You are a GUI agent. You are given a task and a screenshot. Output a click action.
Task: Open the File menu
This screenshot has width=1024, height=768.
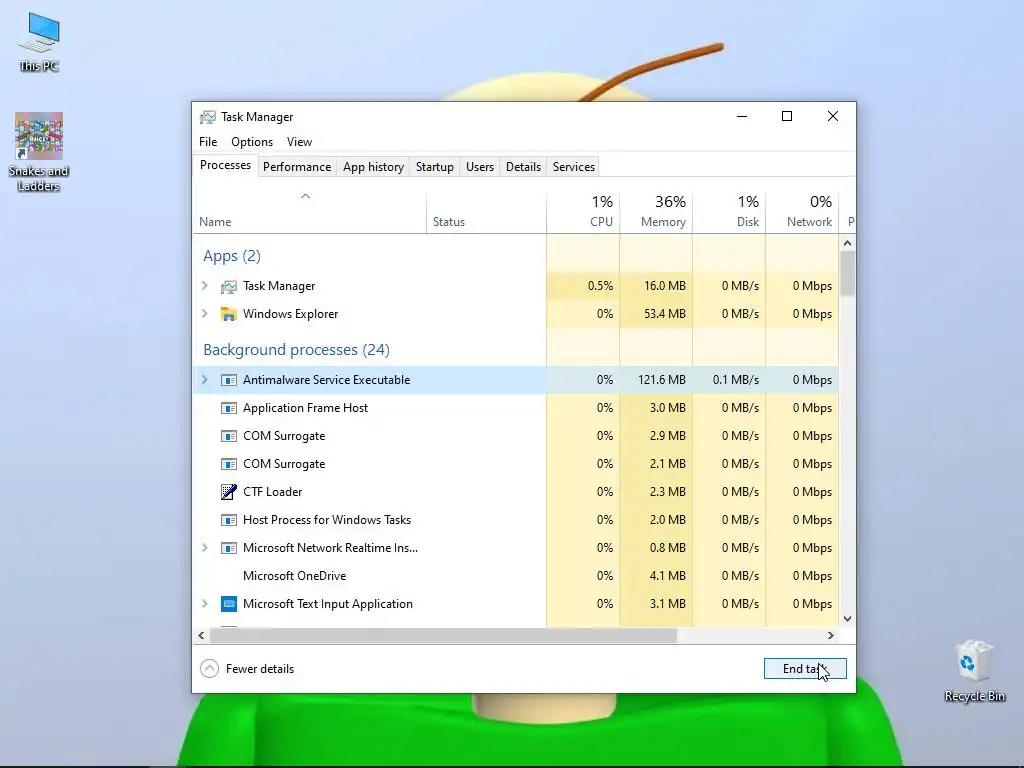point(208,142)
